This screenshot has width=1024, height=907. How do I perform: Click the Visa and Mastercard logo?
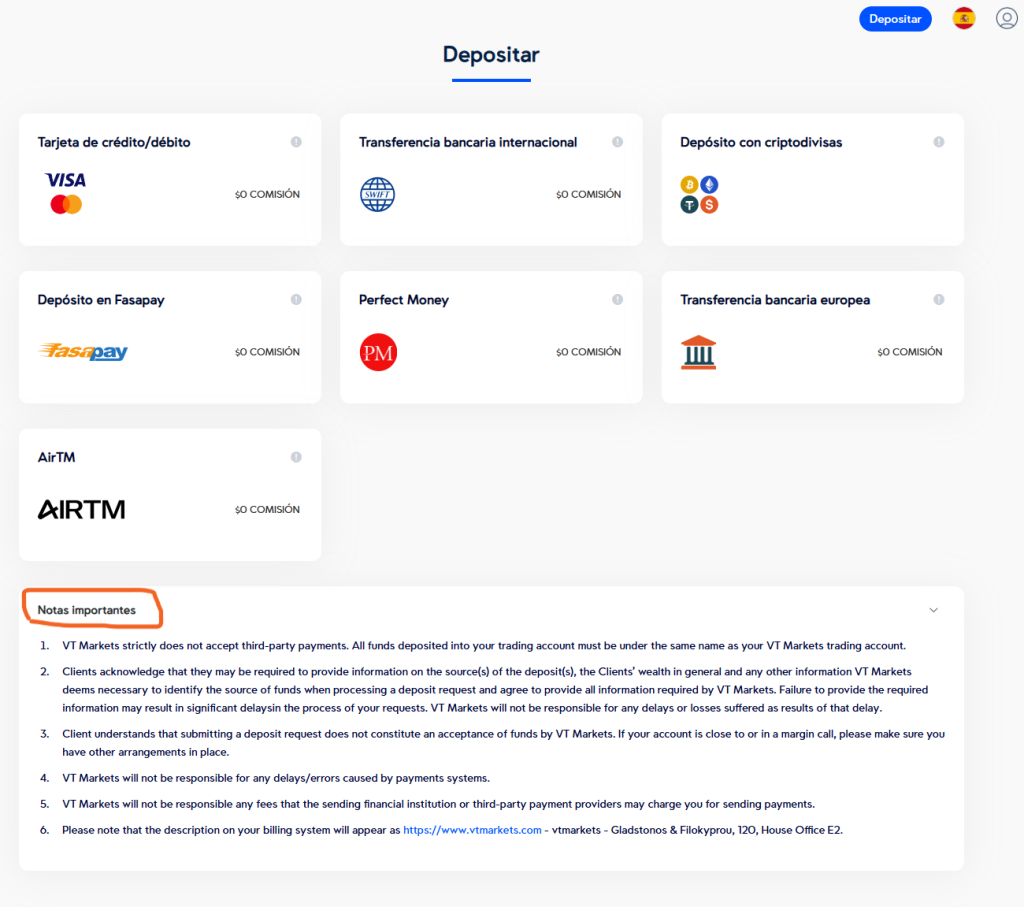click(x=66, y=193)
